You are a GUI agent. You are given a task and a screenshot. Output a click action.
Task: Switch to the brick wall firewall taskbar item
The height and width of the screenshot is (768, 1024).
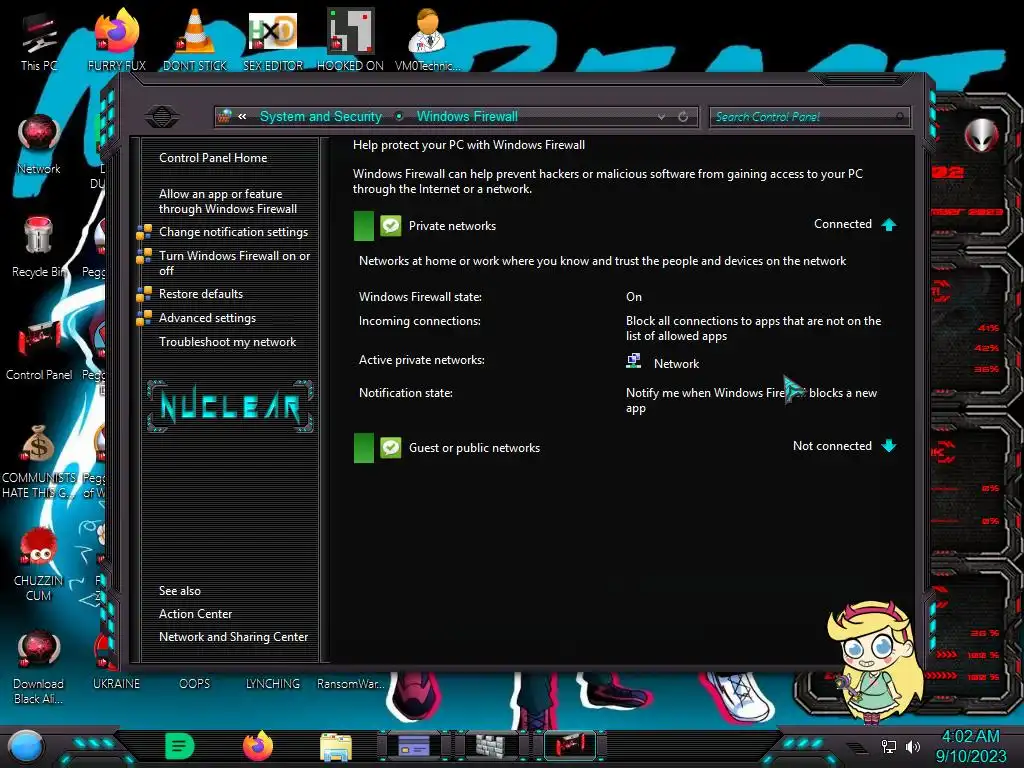point(491,746)
